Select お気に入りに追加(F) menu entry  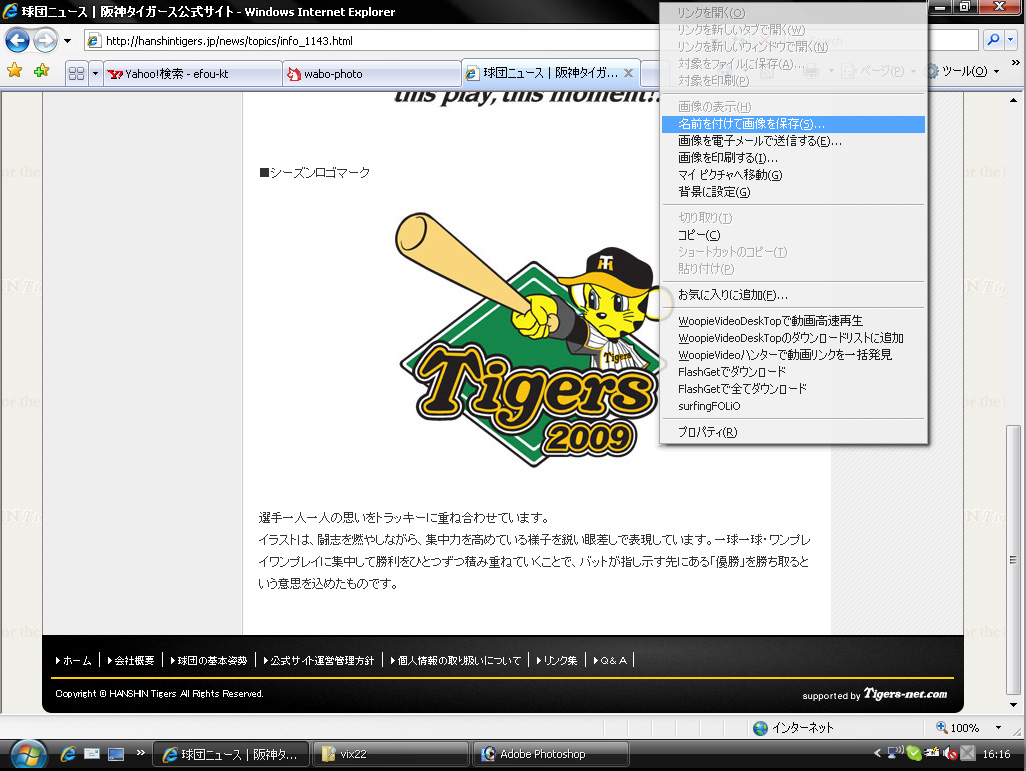click(x=793, y=295)
